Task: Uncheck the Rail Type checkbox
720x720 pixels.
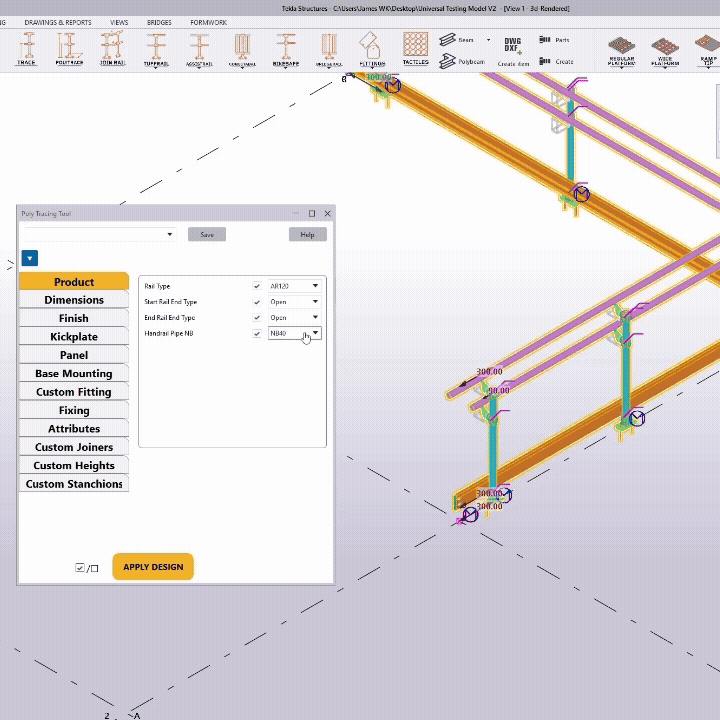Action: [x=257, y=286]
